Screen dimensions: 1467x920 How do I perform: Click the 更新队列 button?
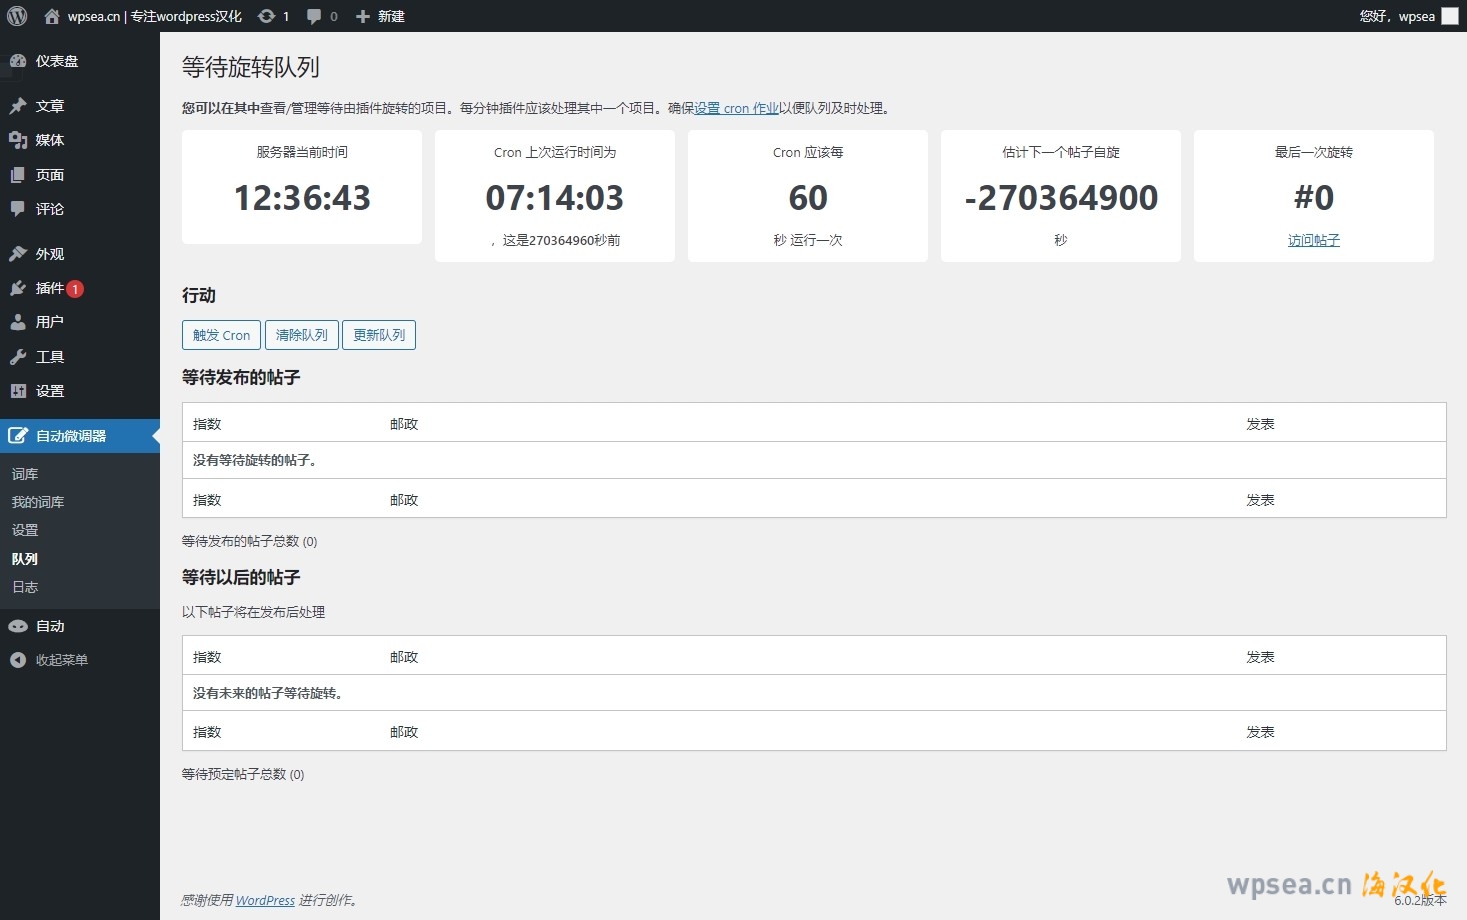point(379,335)
